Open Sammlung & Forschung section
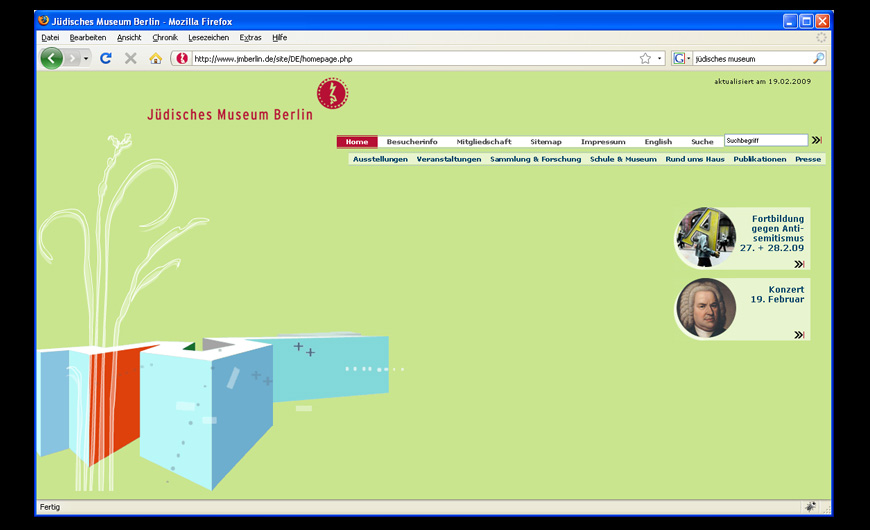870x530 pixels. pos(535,159)
